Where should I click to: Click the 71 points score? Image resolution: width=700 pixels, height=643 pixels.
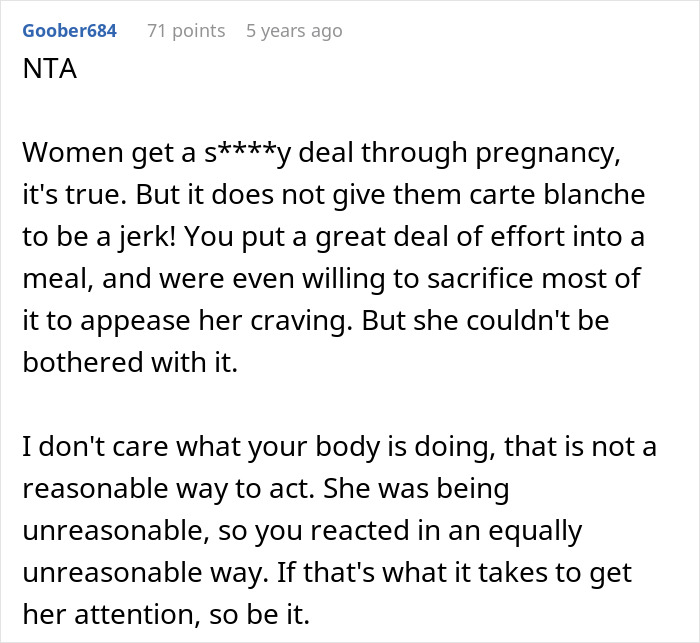tap(186, 31)
